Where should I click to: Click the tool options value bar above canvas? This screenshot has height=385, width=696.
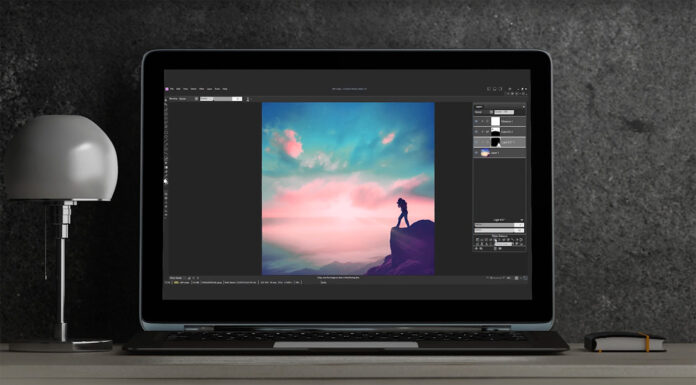pyautogui.click(x=221, y=99)
